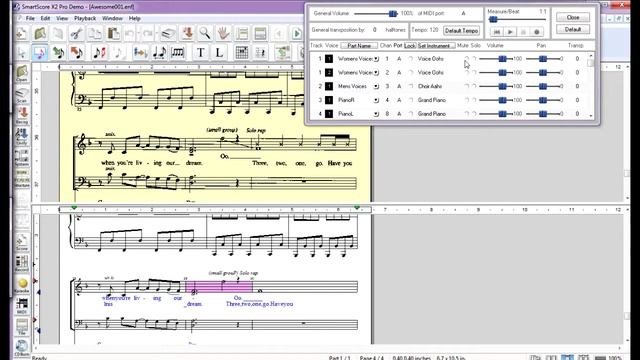Click the mixer track list scroll-down arrow
Image resolution: width=640 pixels, height=360 pixels.
(591, 116)
